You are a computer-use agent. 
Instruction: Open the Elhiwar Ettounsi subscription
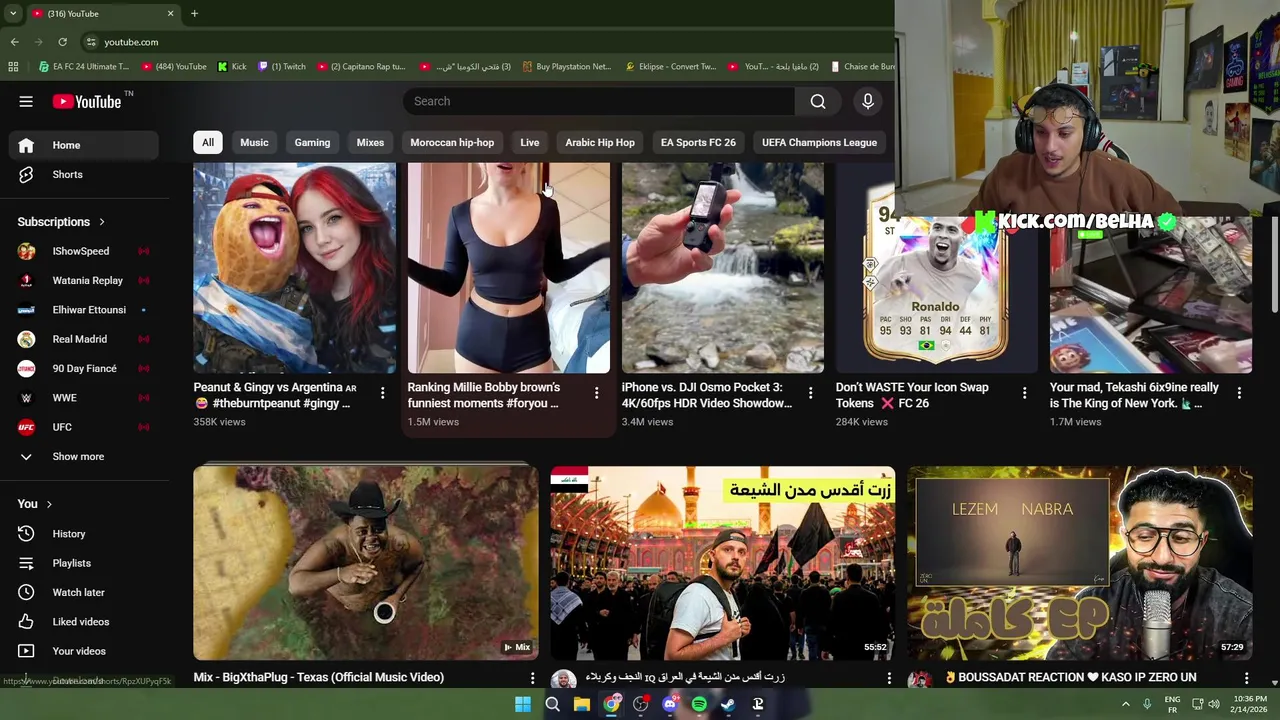pos(86,310)
